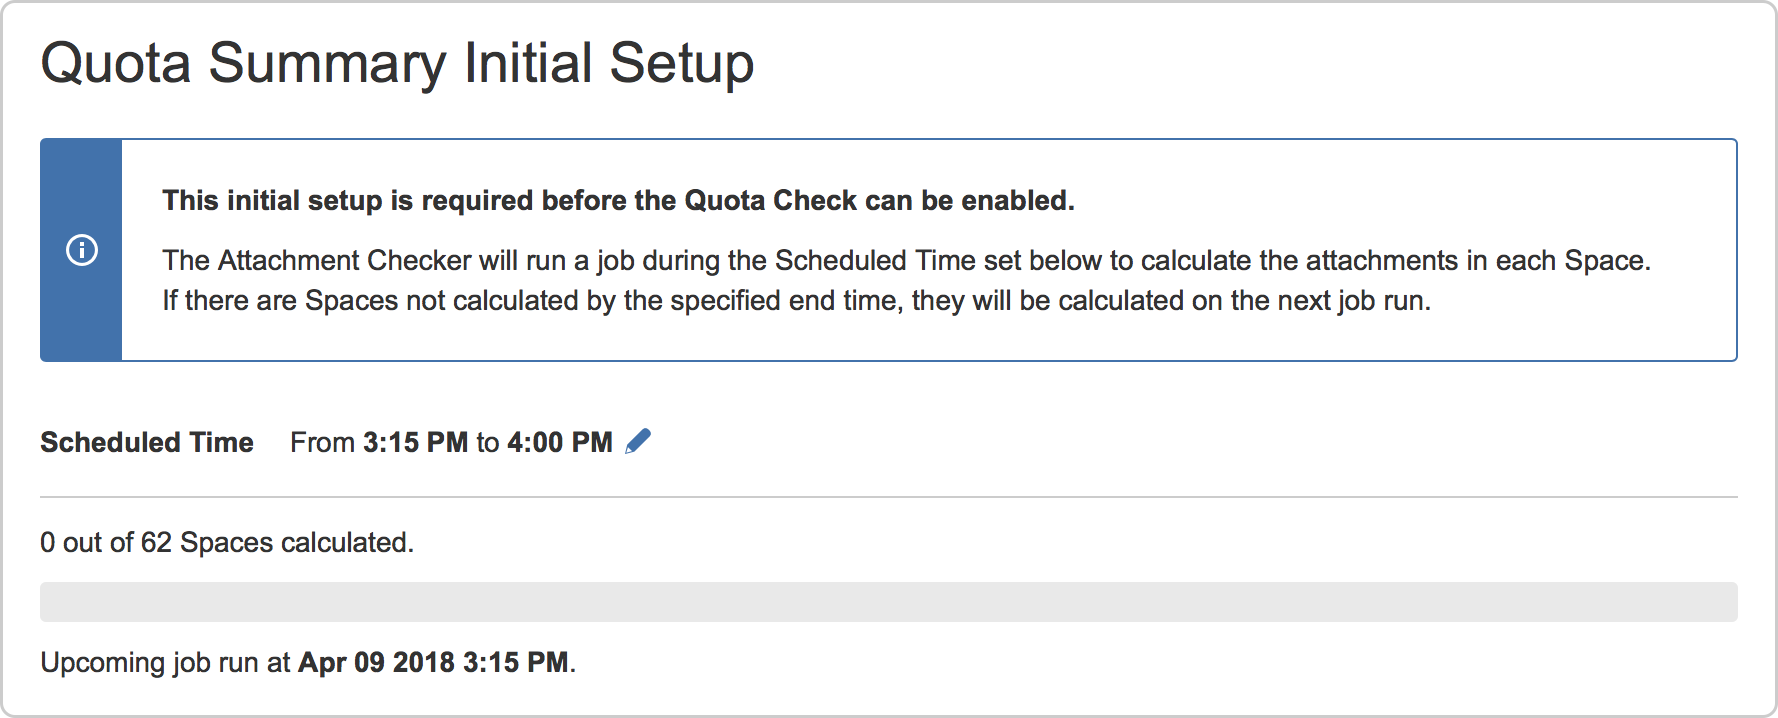
Task: Click the 3:15 PM start time
Action: click(414, 441)
